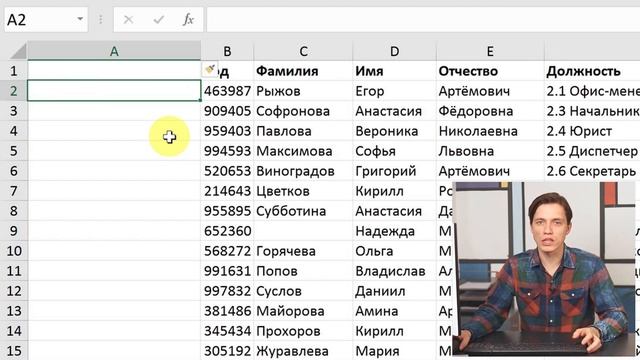640x360 pixels.
Task: Open the Insert Function fx icon
Action: pyautogui.click(x=188, y=19)
